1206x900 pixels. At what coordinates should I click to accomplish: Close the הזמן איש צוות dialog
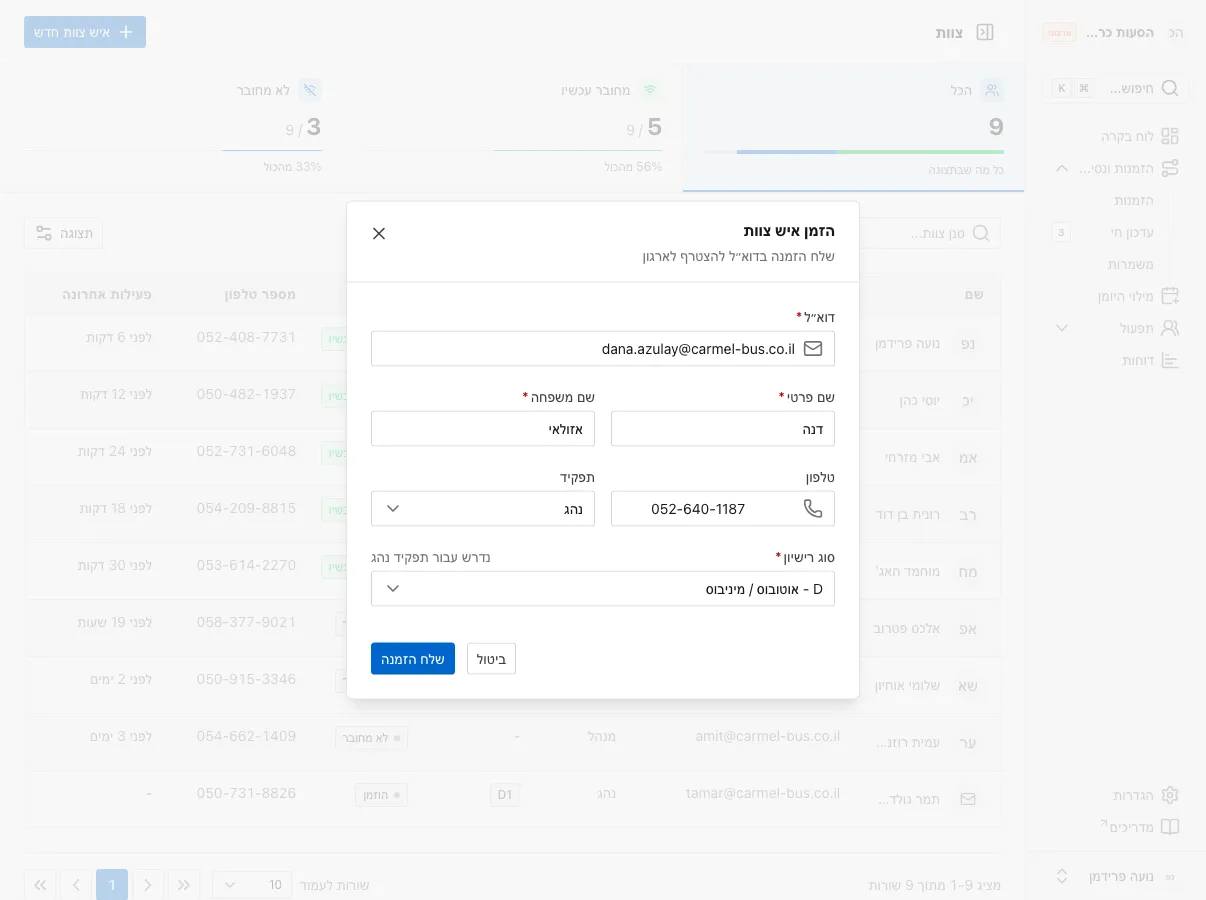(379, 234)
